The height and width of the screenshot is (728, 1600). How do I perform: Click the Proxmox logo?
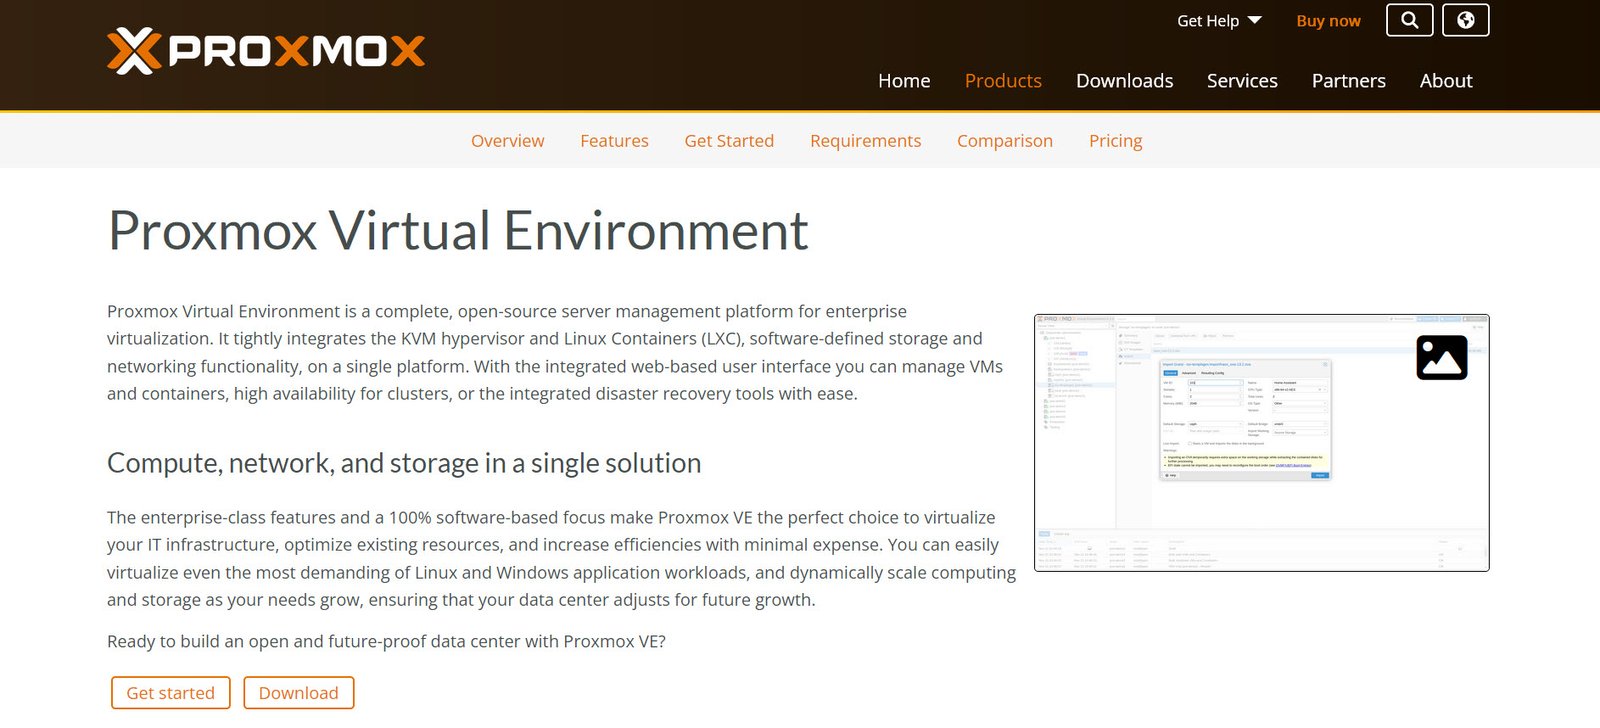click(x=266, y=51)
